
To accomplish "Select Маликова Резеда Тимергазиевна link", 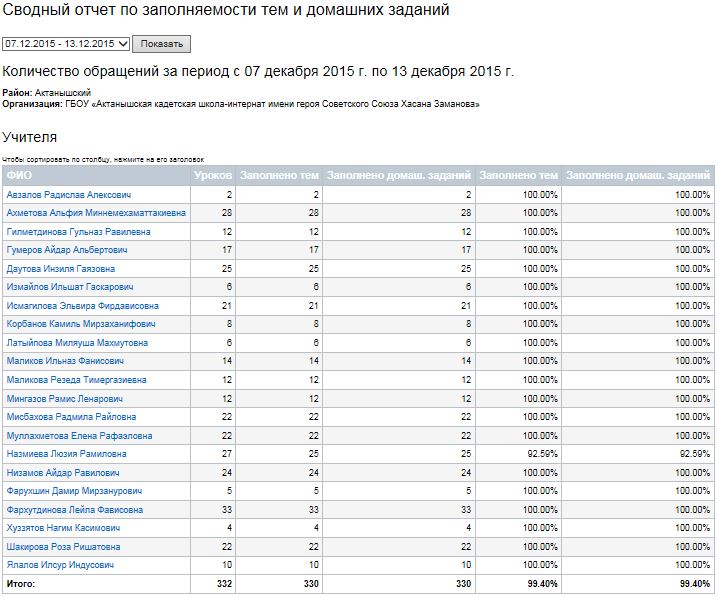I will [77, 380].
